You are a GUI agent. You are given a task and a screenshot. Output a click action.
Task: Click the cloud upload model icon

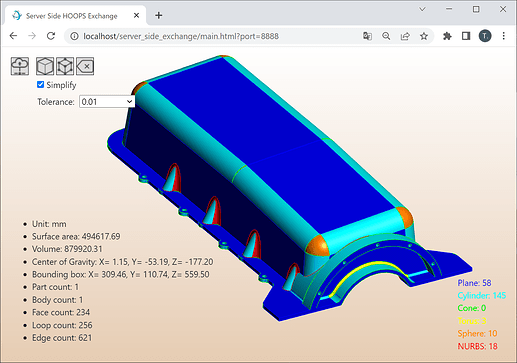pyautogui.click(x=20, y=66)
